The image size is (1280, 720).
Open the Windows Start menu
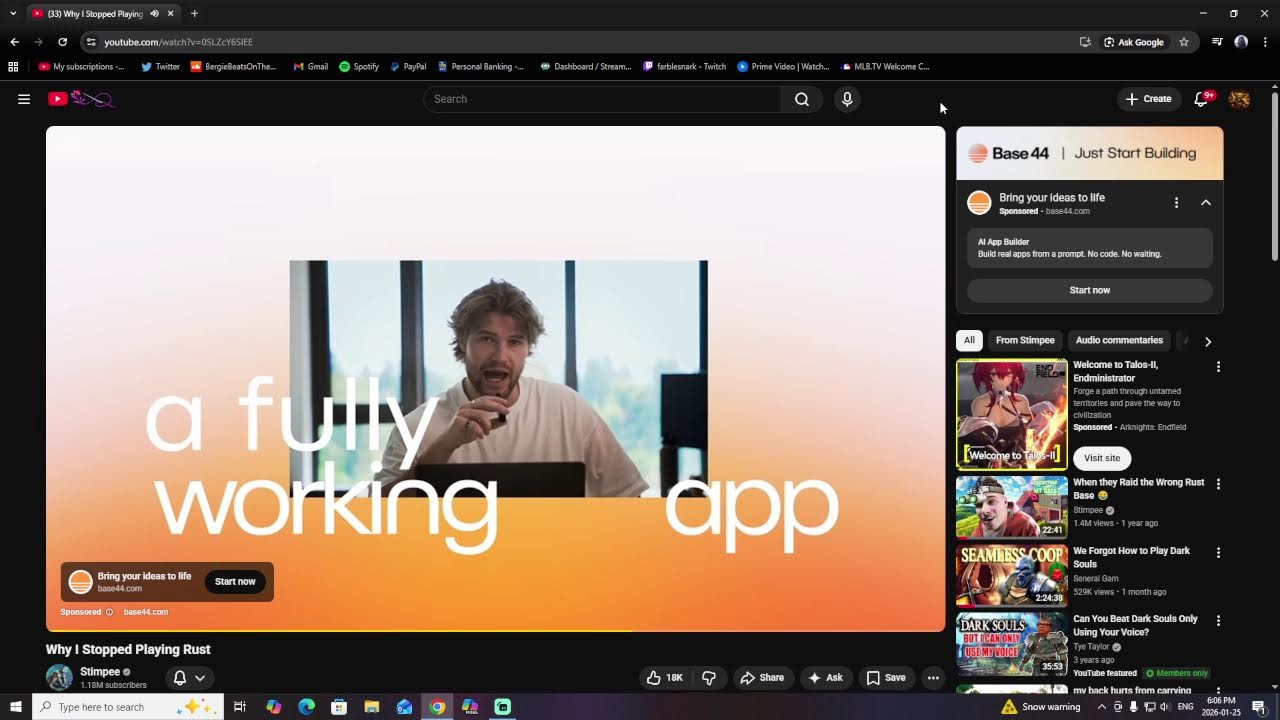coord(15,707)
